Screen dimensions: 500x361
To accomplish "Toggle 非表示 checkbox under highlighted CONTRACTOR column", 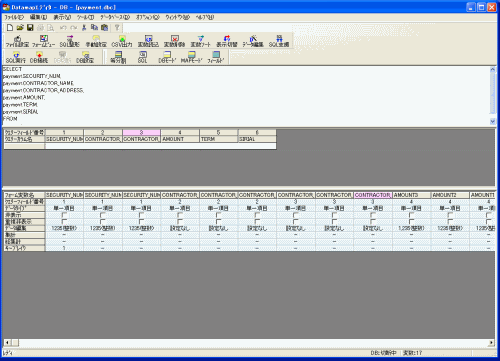I will pos(373,215).
